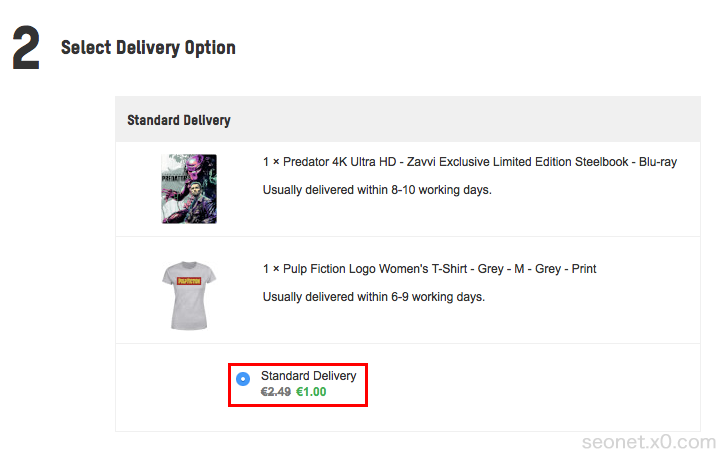
Task: Select the Standard Delivery radio button
Action: click(243, 379)
